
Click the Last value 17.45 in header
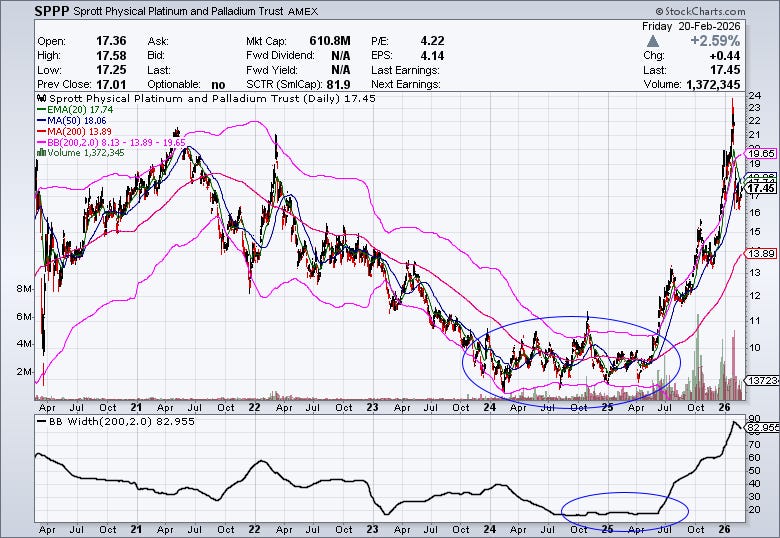point(725,70)
